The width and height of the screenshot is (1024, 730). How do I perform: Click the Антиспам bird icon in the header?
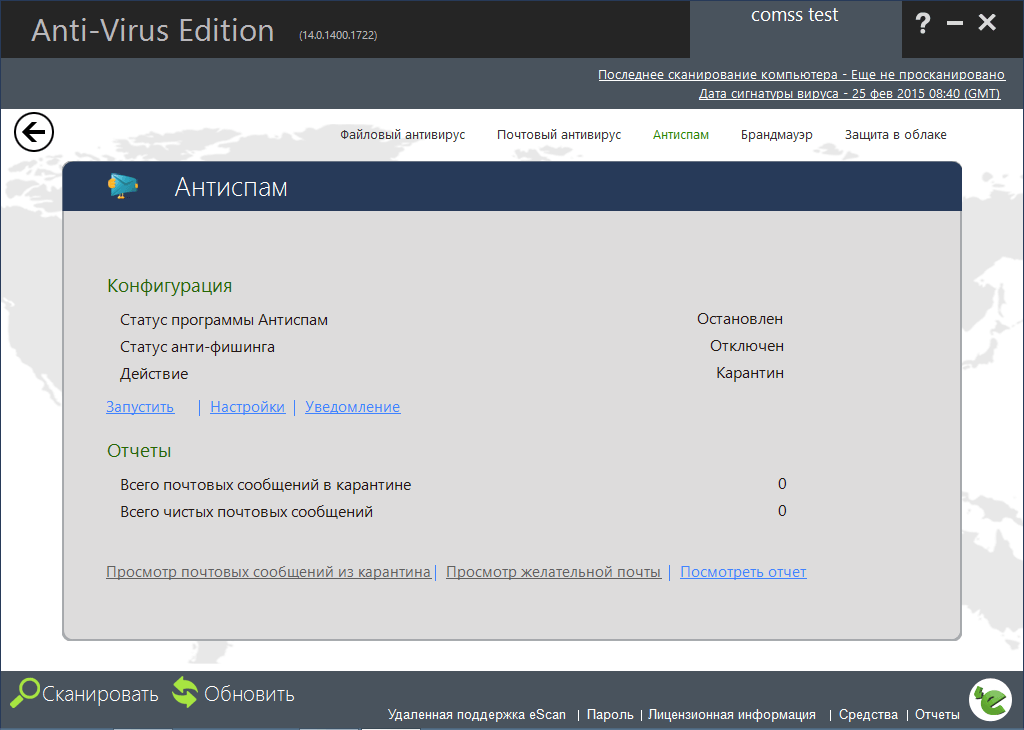(x=122, y=185)
